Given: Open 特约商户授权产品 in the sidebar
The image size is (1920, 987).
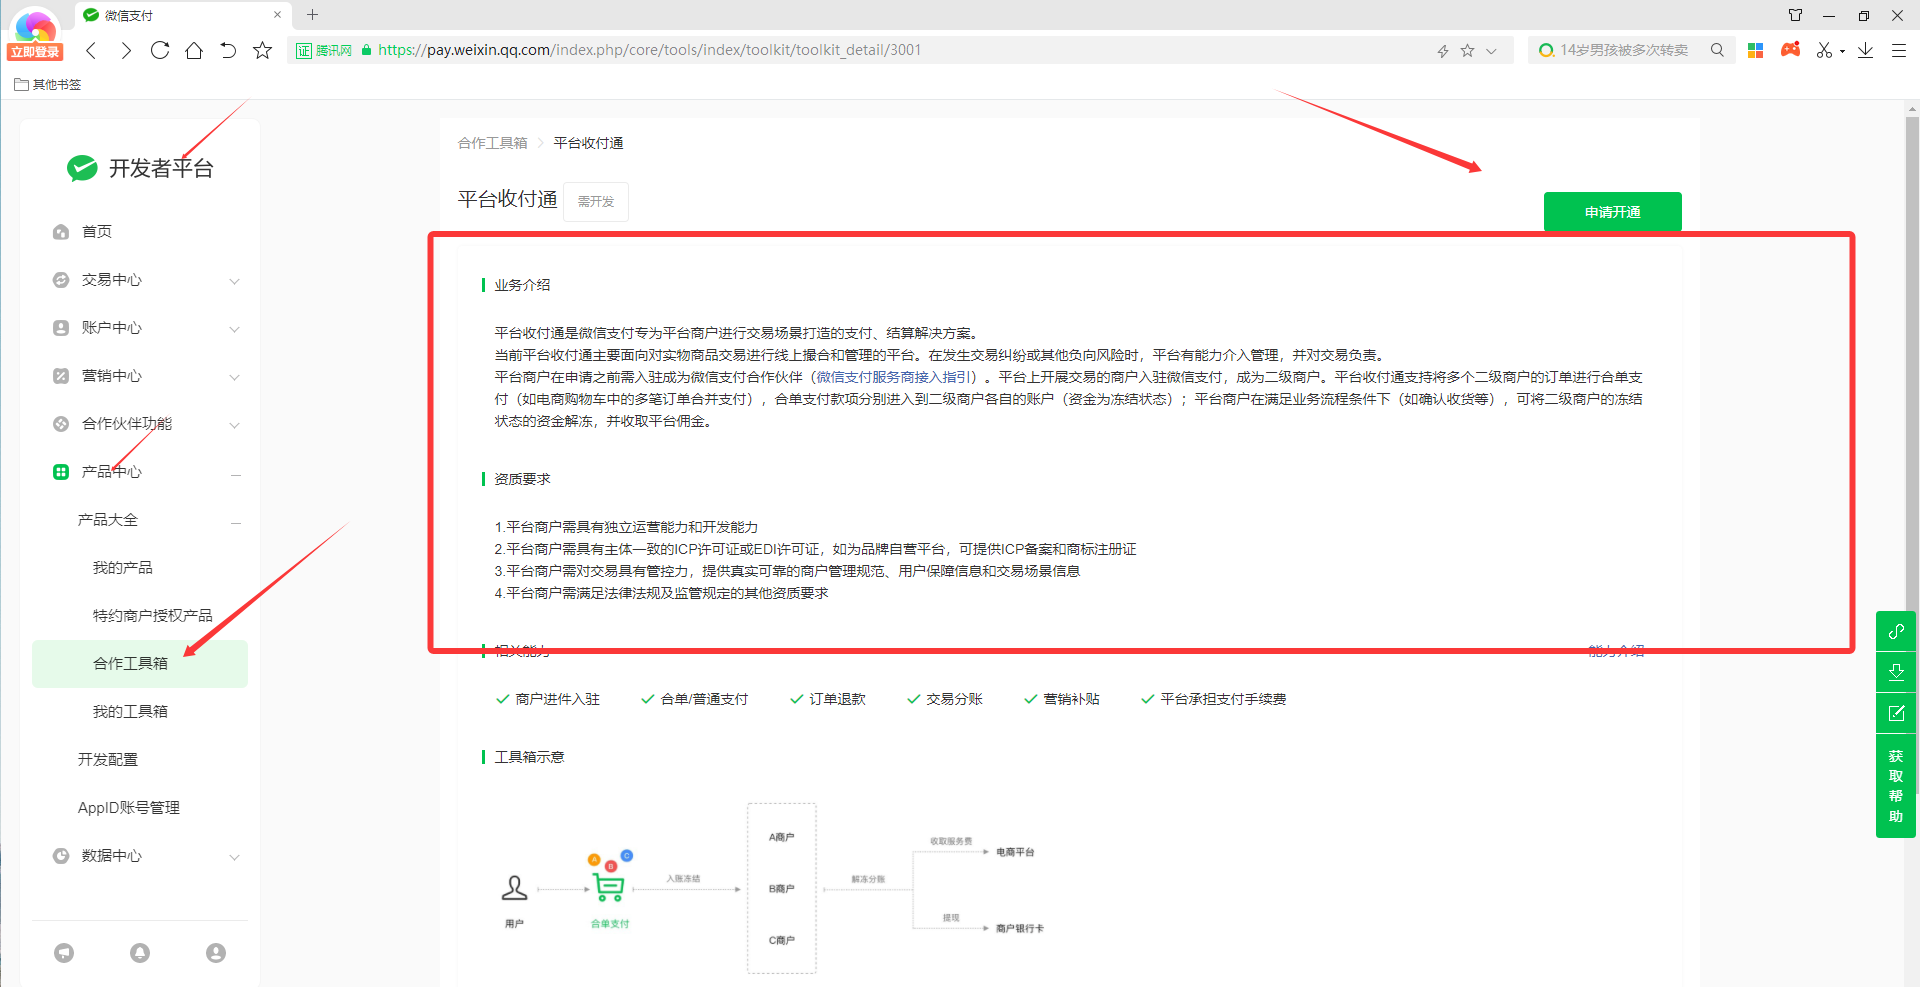Looking at the screenshot, I should tap(153, 616).
